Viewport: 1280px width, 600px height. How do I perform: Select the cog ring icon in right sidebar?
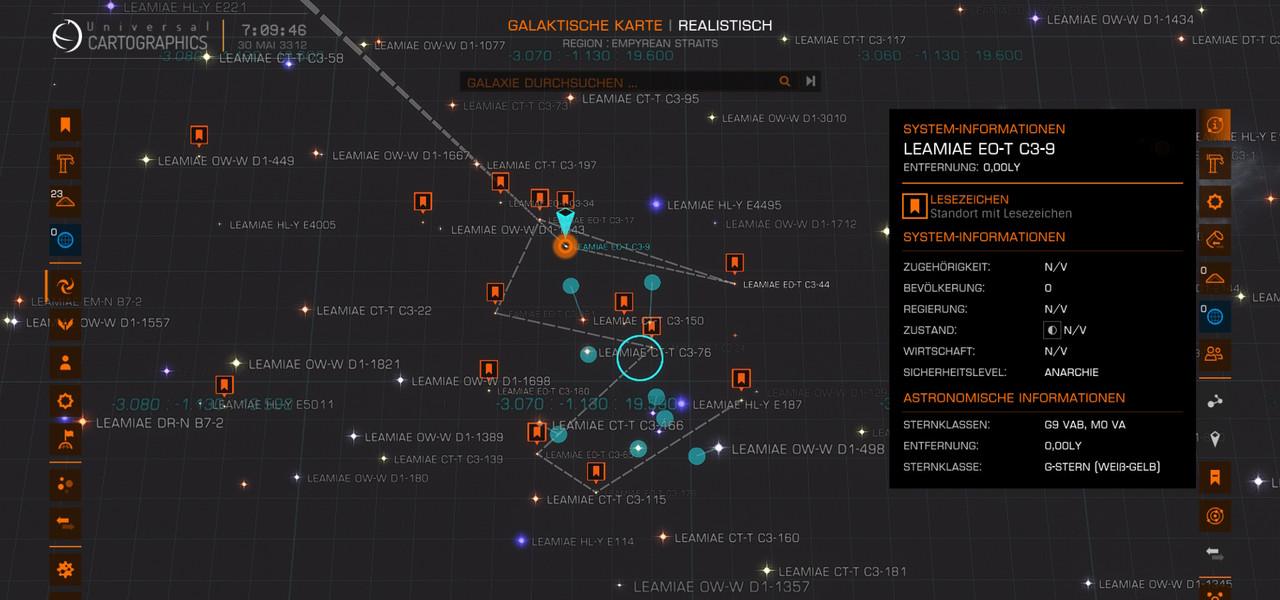(x=1215, y=201)
